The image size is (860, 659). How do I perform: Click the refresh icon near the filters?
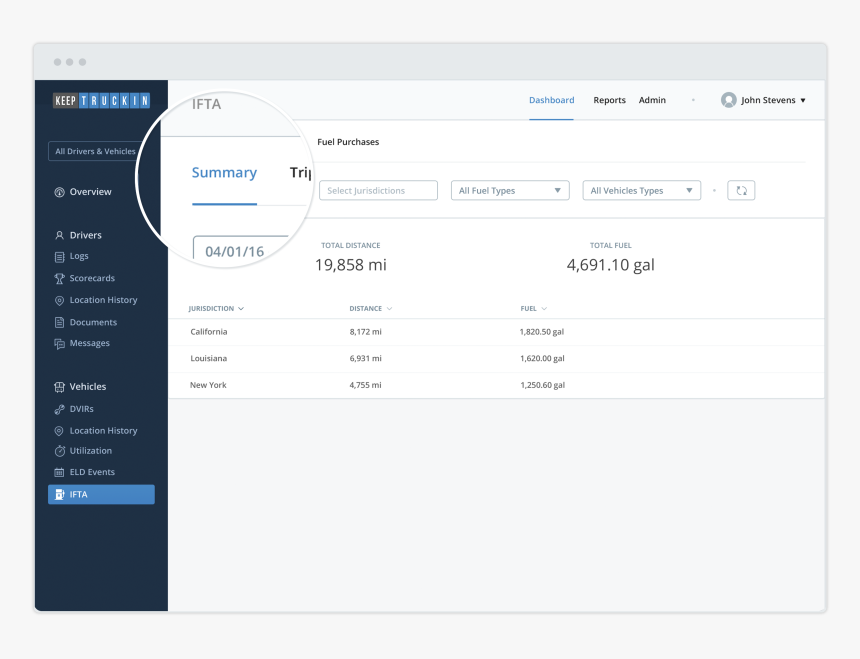click(x=740, y=190)
